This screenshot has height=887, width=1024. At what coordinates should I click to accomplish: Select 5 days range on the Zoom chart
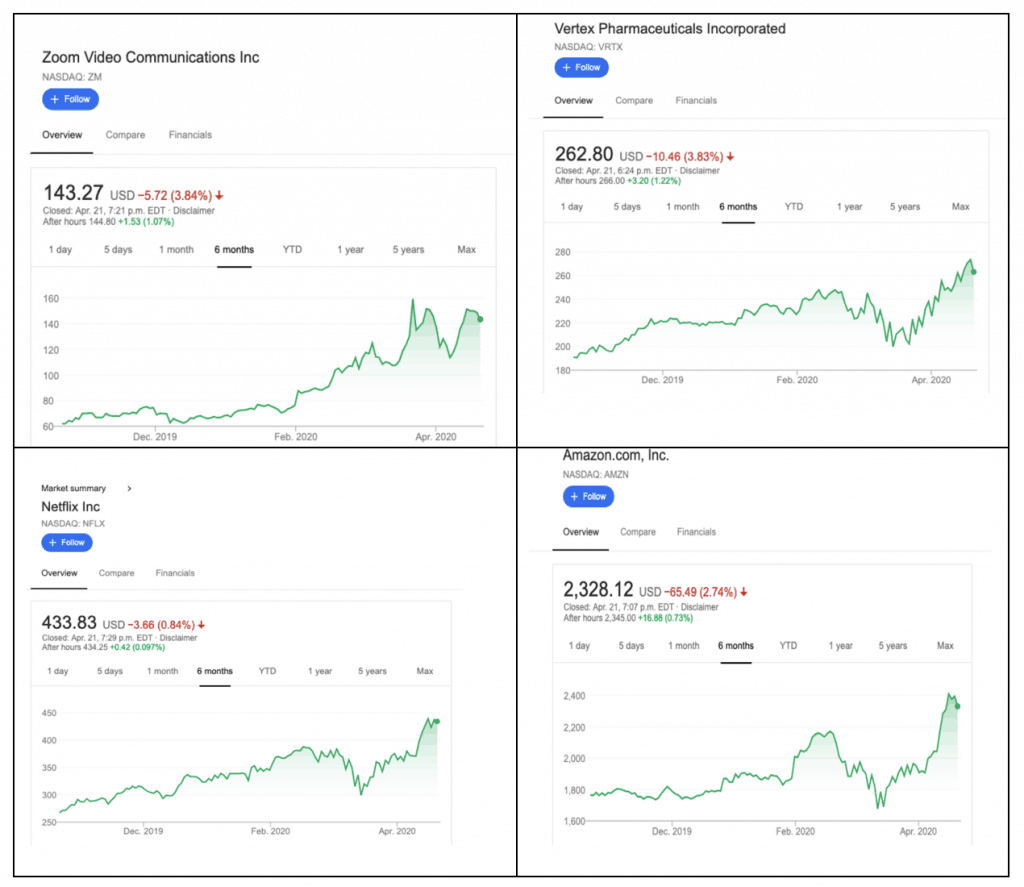point(118,250)
